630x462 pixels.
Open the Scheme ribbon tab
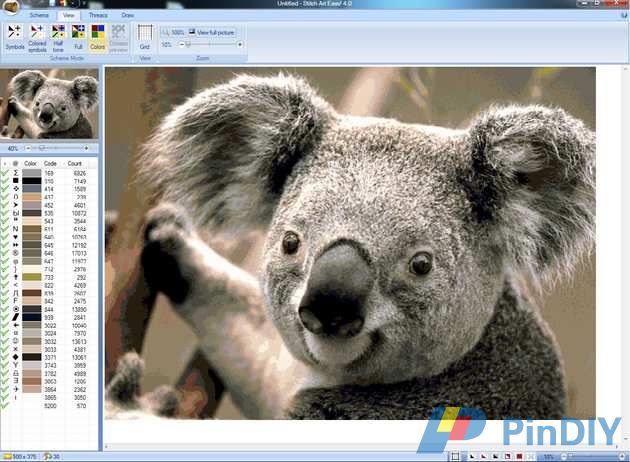pos(39,16)
